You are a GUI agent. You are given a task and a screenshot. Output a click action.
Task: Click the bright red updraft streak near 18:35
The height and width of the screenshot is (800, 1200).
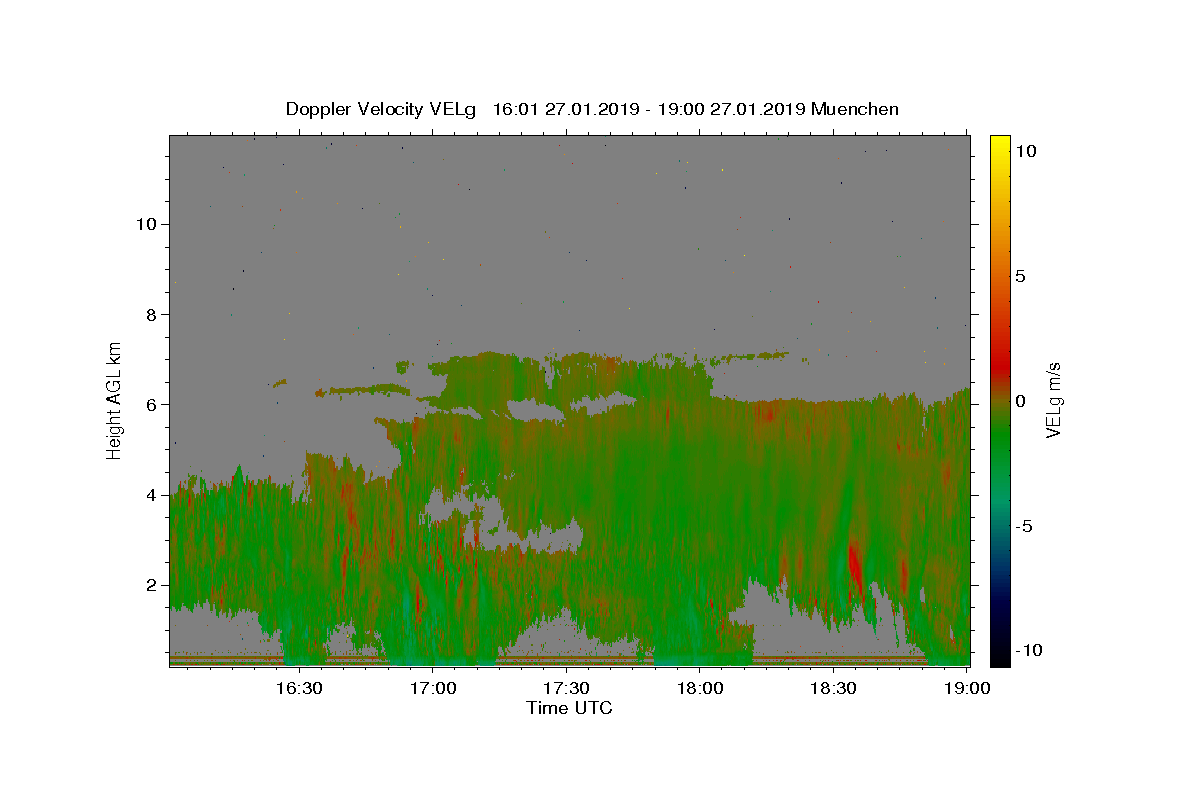click(x=855, y=566)
